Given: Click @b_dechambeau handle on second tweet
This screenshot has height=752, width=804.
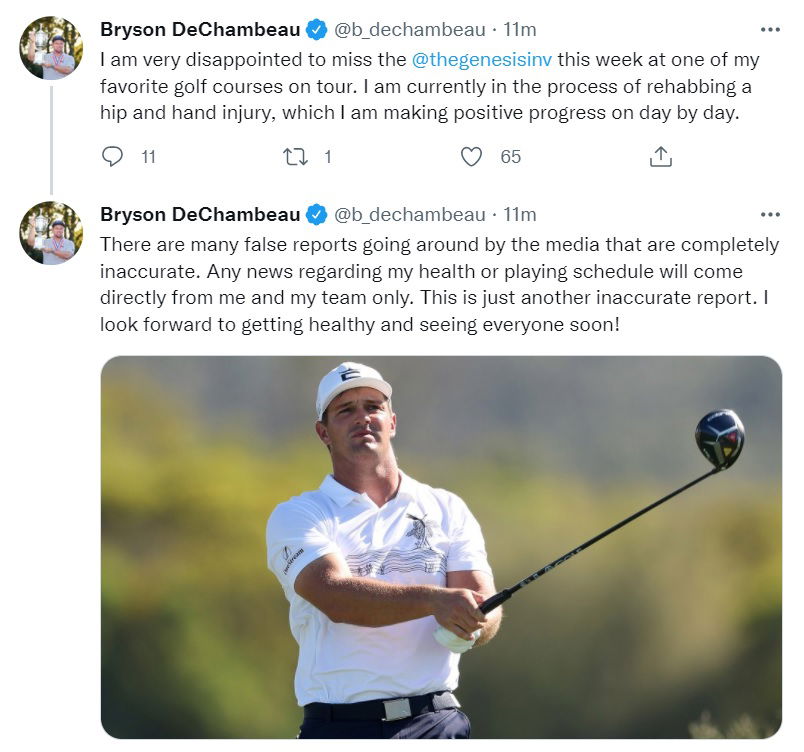Looking at the screenshot, I should [x=408, y=214].
